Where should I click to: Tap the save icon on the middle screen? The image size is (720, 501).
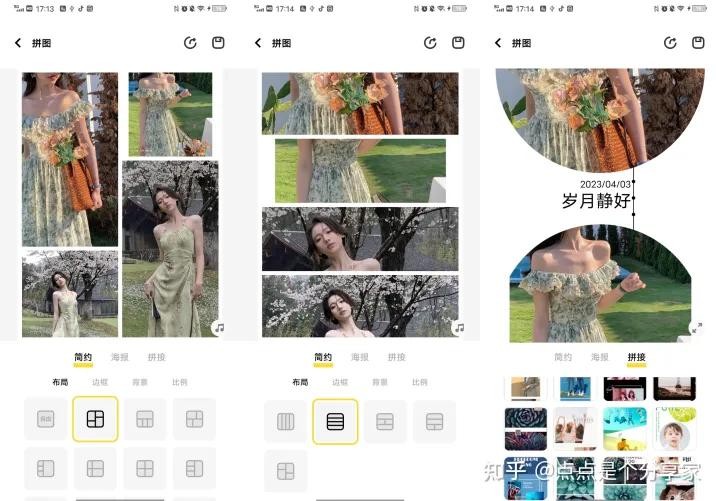tap(458, 43)
